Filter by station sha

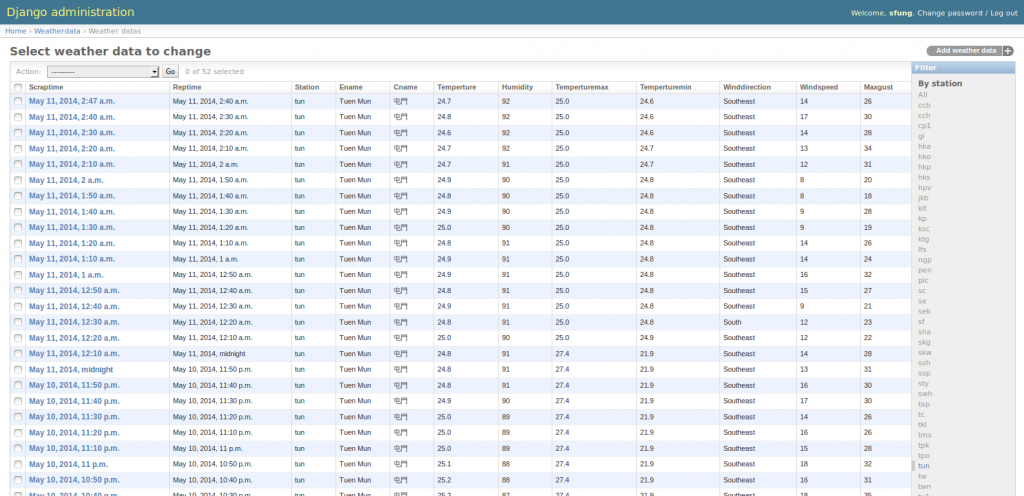pos(924,331)
